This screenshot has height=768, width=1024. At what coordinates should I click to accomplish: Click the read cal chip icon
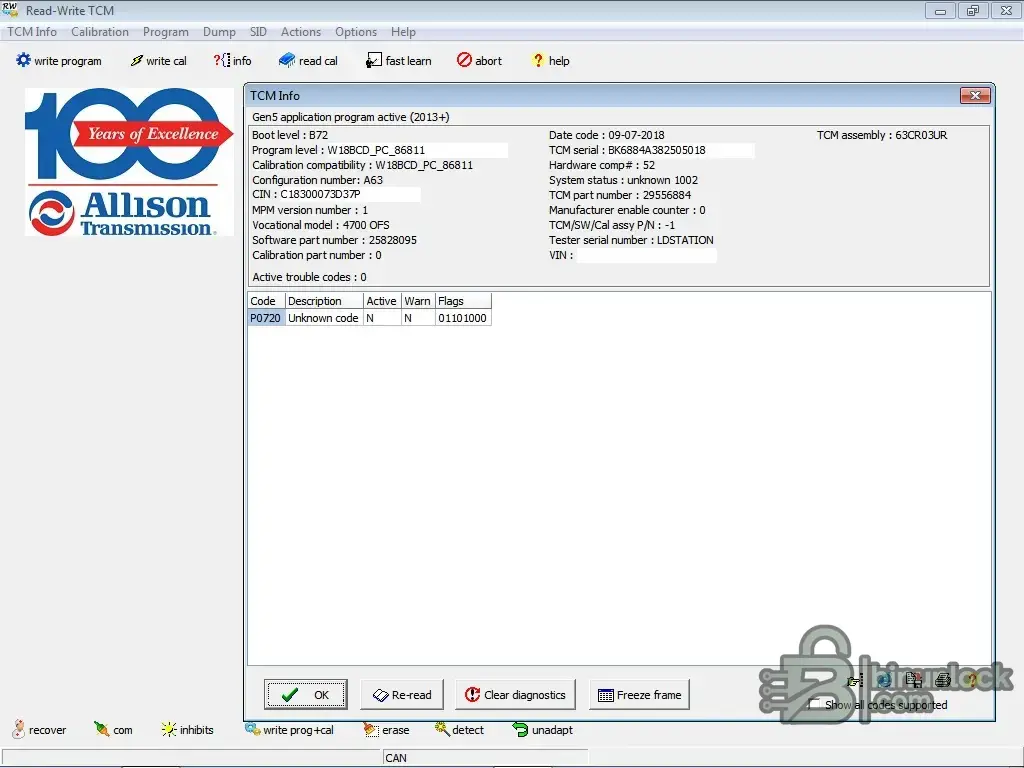287,60
